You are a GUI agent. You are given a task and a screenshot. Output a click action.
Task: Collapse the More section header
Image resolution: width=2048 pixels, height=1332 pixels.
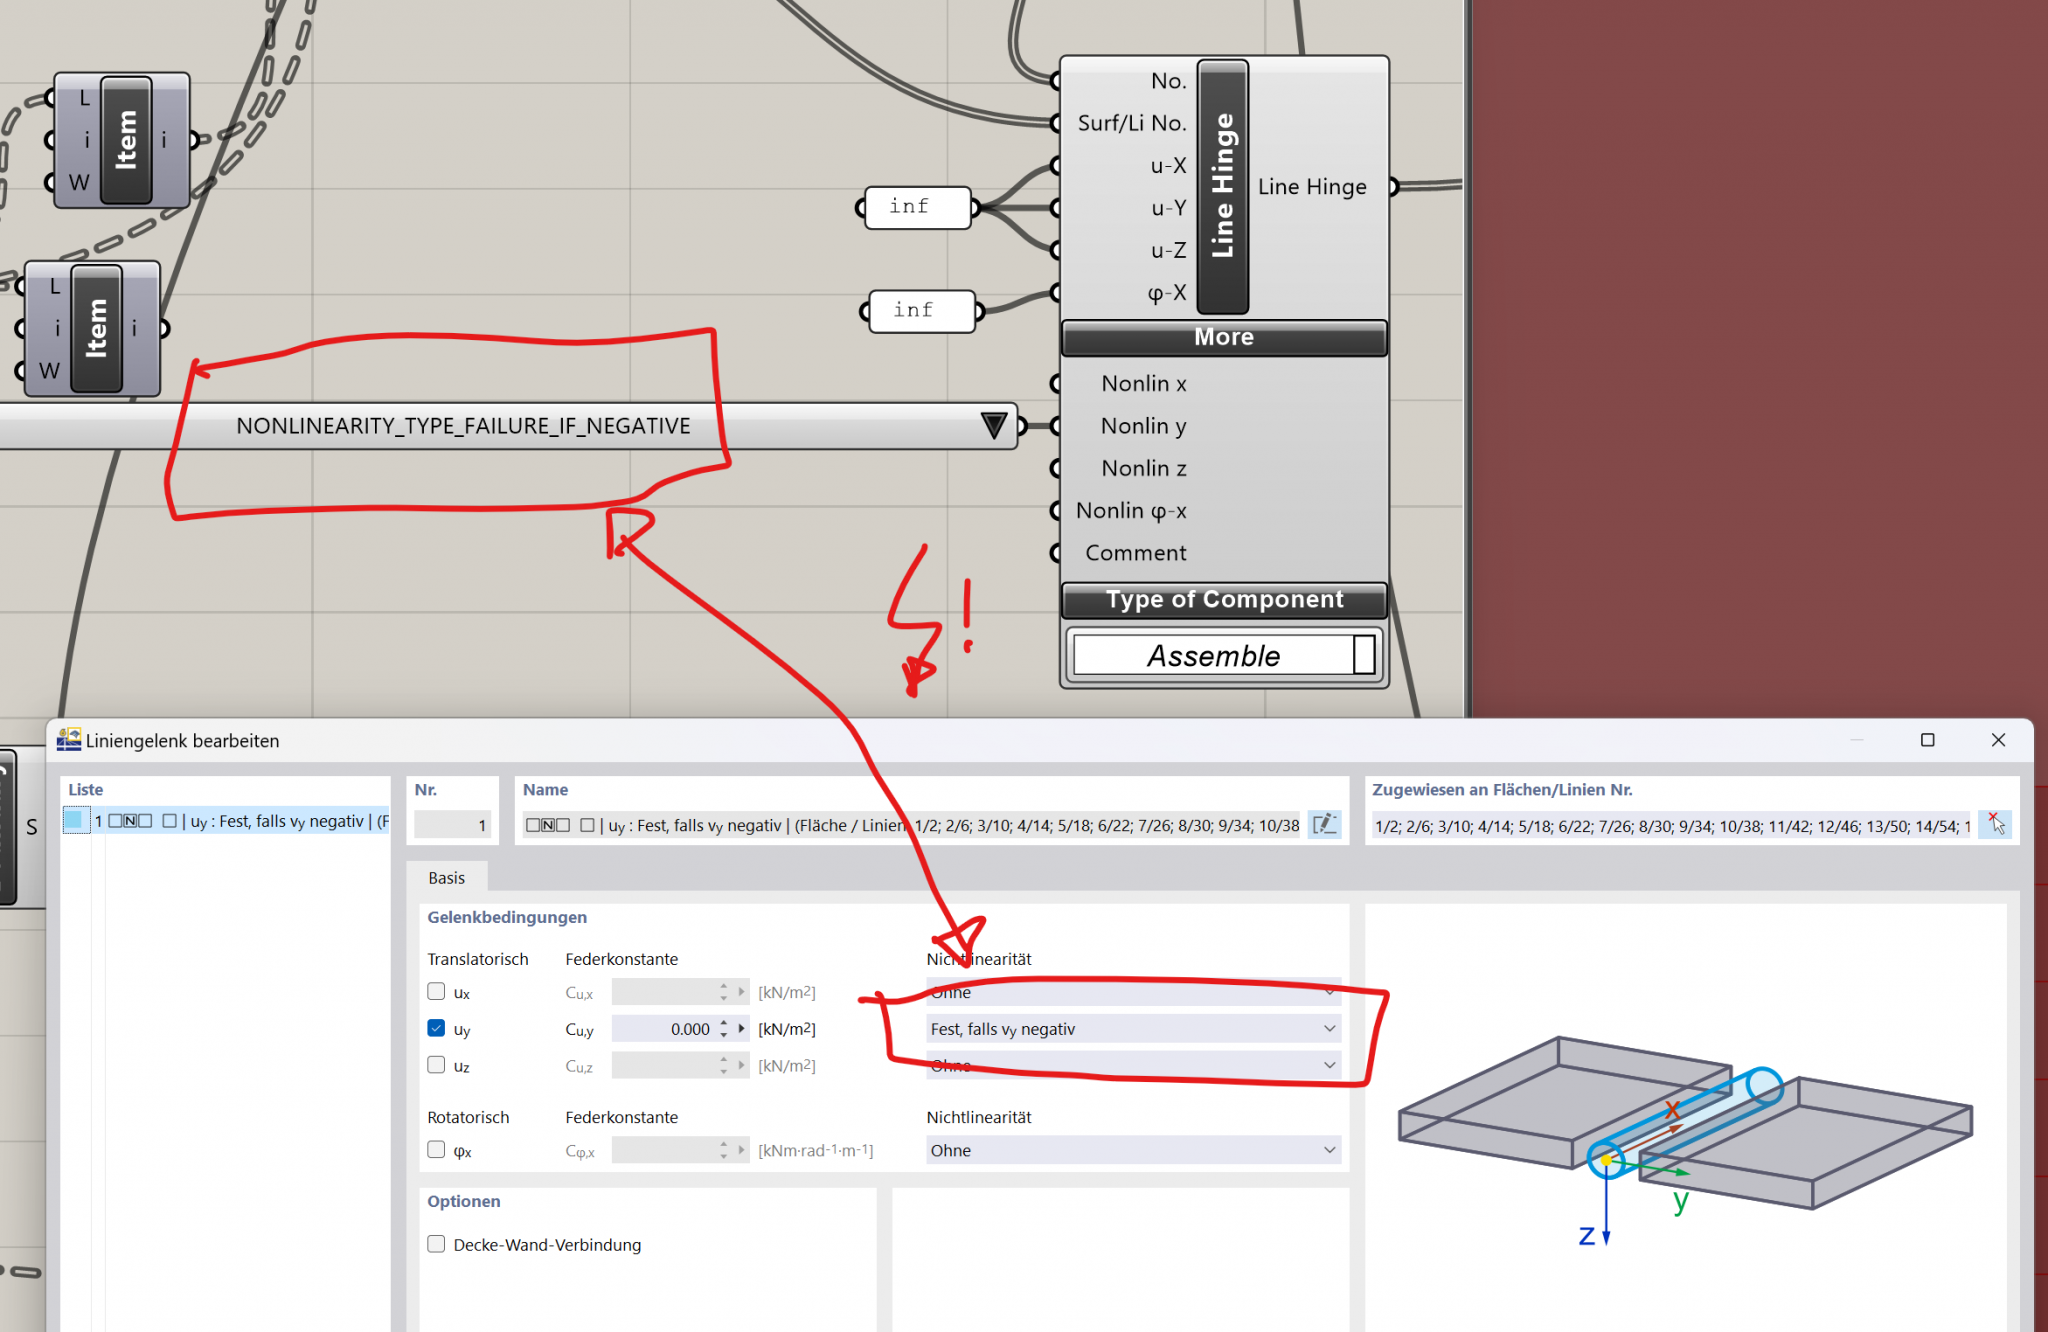[1223, 337]
